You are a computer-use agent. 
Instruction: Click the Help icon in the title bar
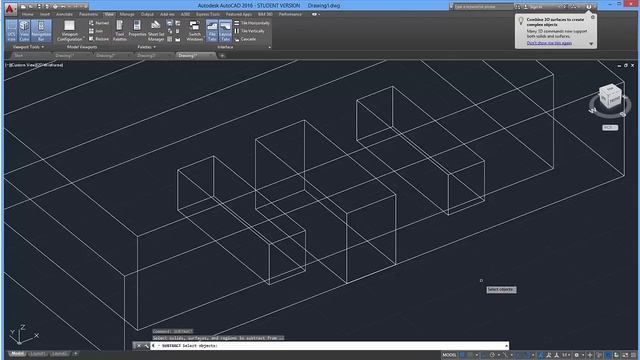point(589,7)
